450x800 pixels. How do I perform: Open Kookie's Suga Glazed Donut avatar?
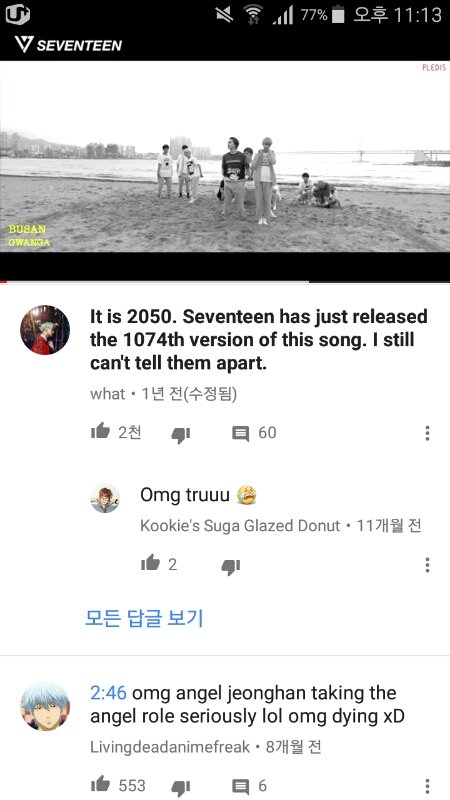pyautogui.click(x=105, y=498)
